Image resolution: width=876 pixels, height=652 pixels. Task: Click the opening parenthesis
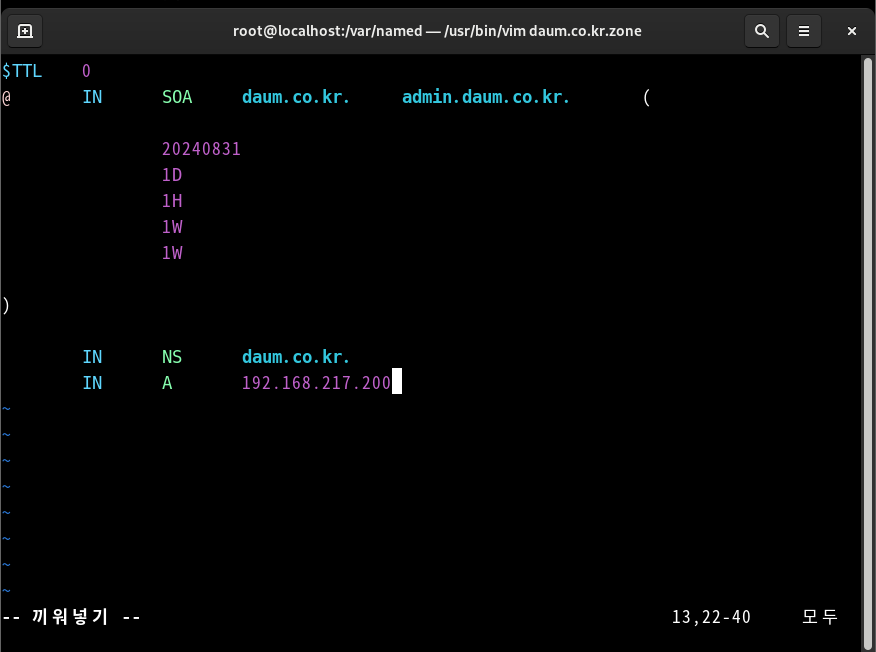(646, 98)
